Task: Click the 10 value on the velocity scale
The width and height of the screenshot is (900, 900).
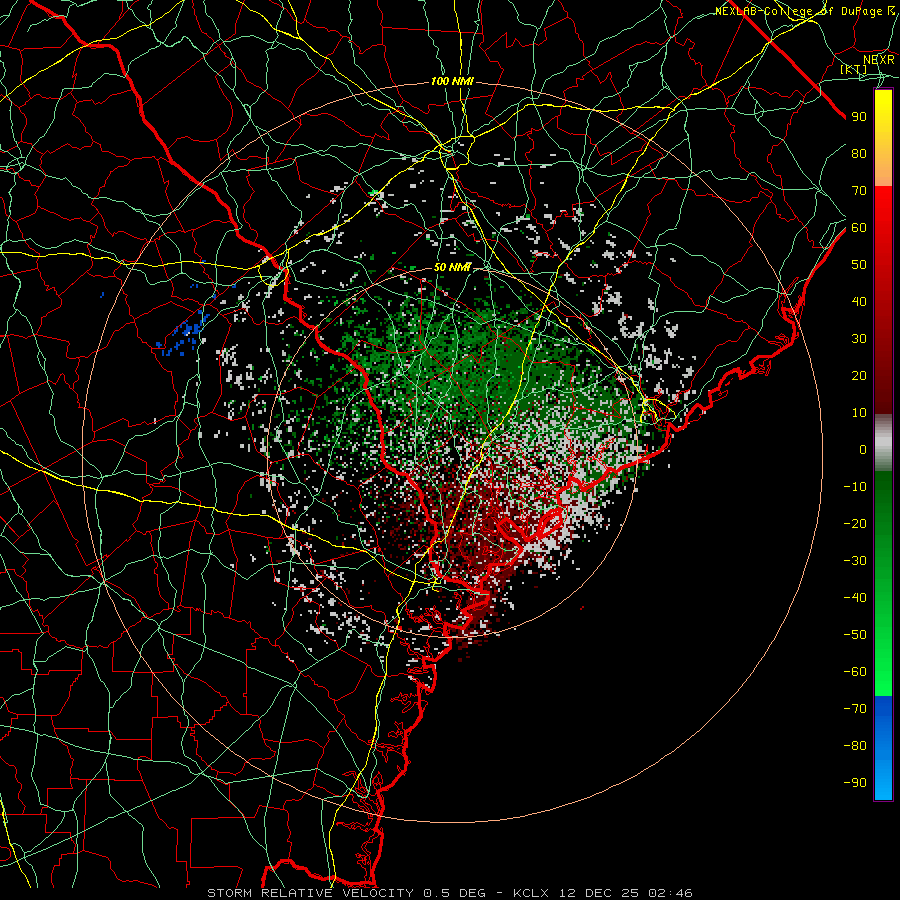Action: pos(859,413)
